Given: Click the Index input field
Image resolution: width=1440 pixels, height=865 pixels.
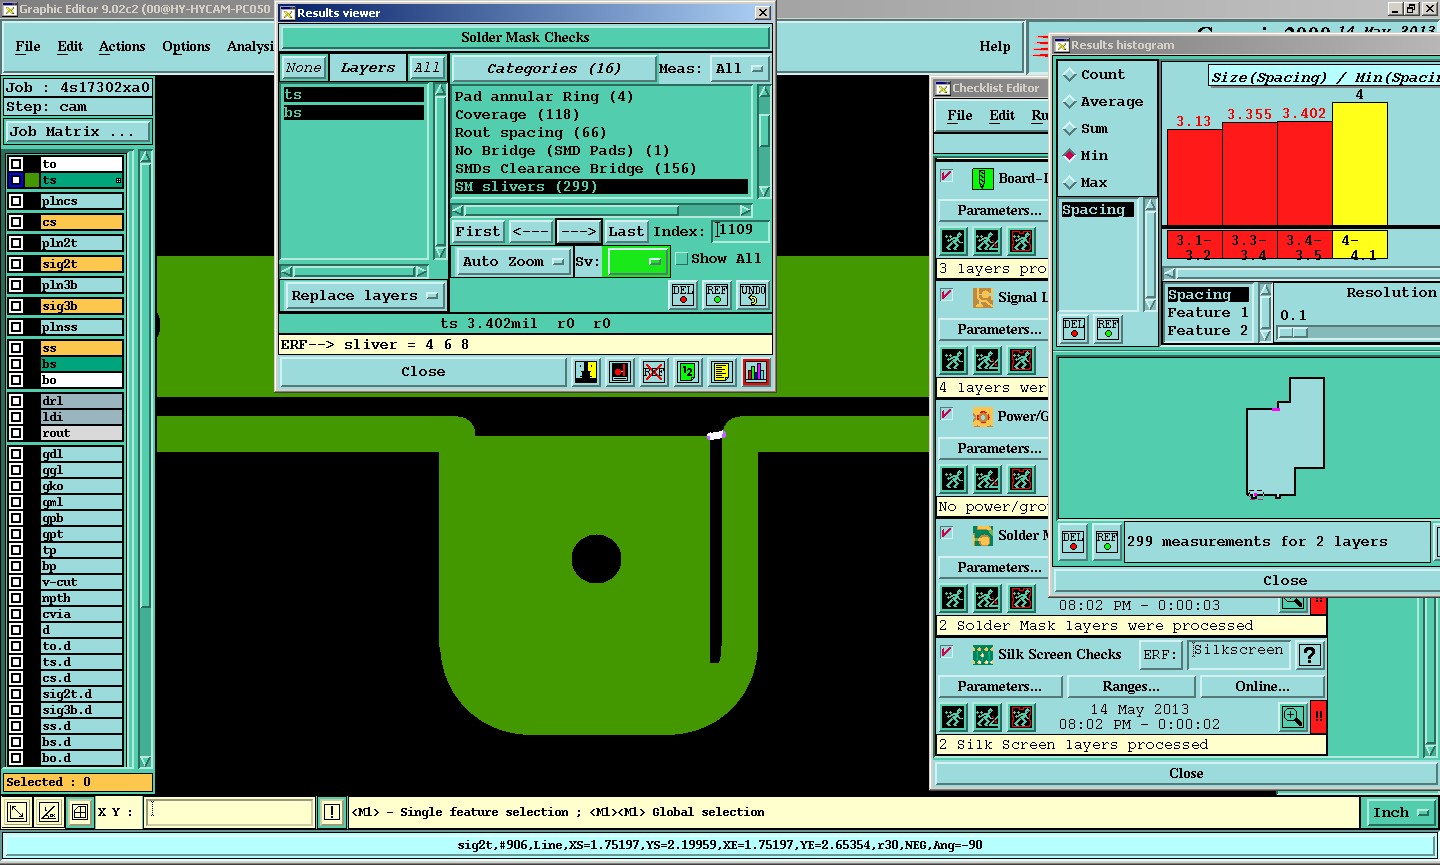Looking at the screenshot, I should 740,231.
